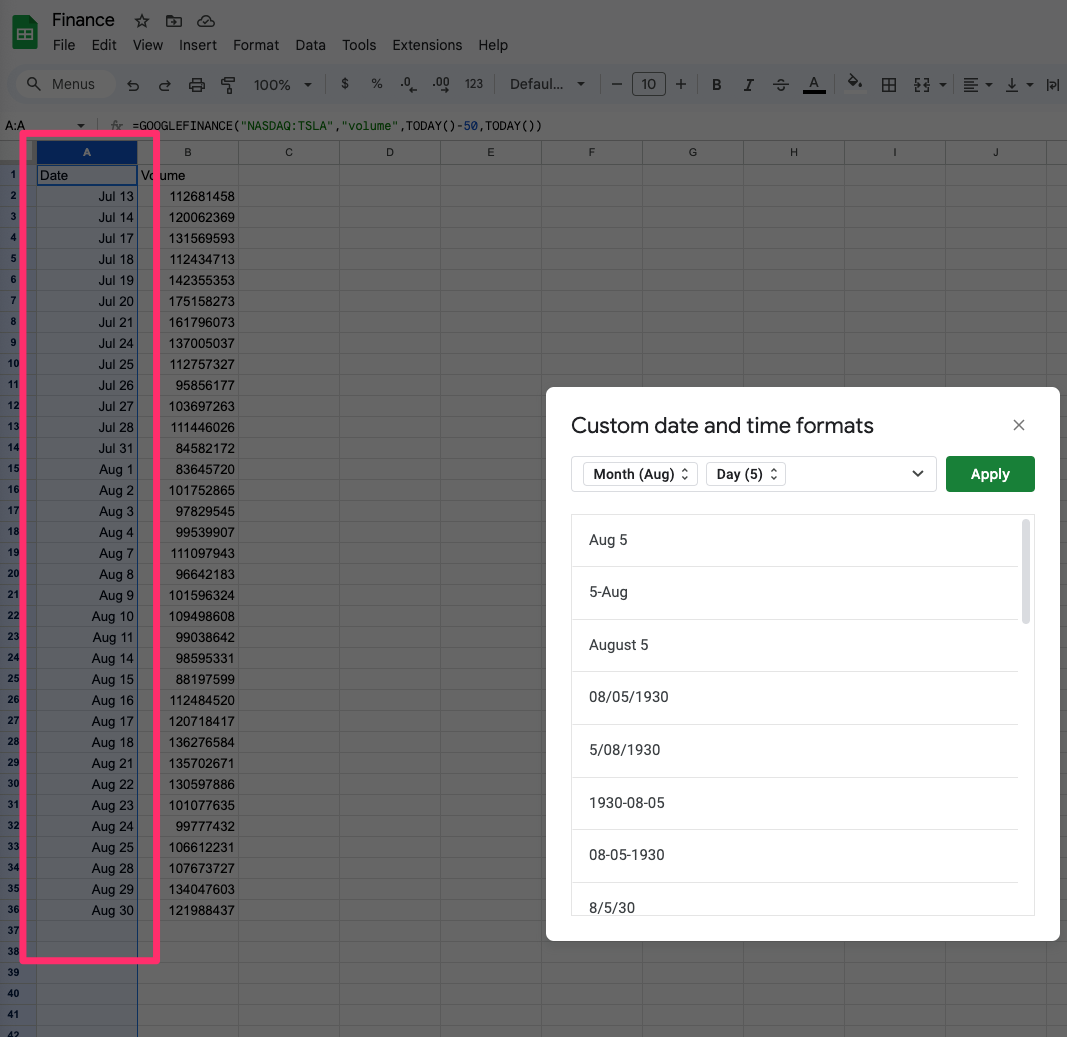Toggle bold formatting

[716, 85]
